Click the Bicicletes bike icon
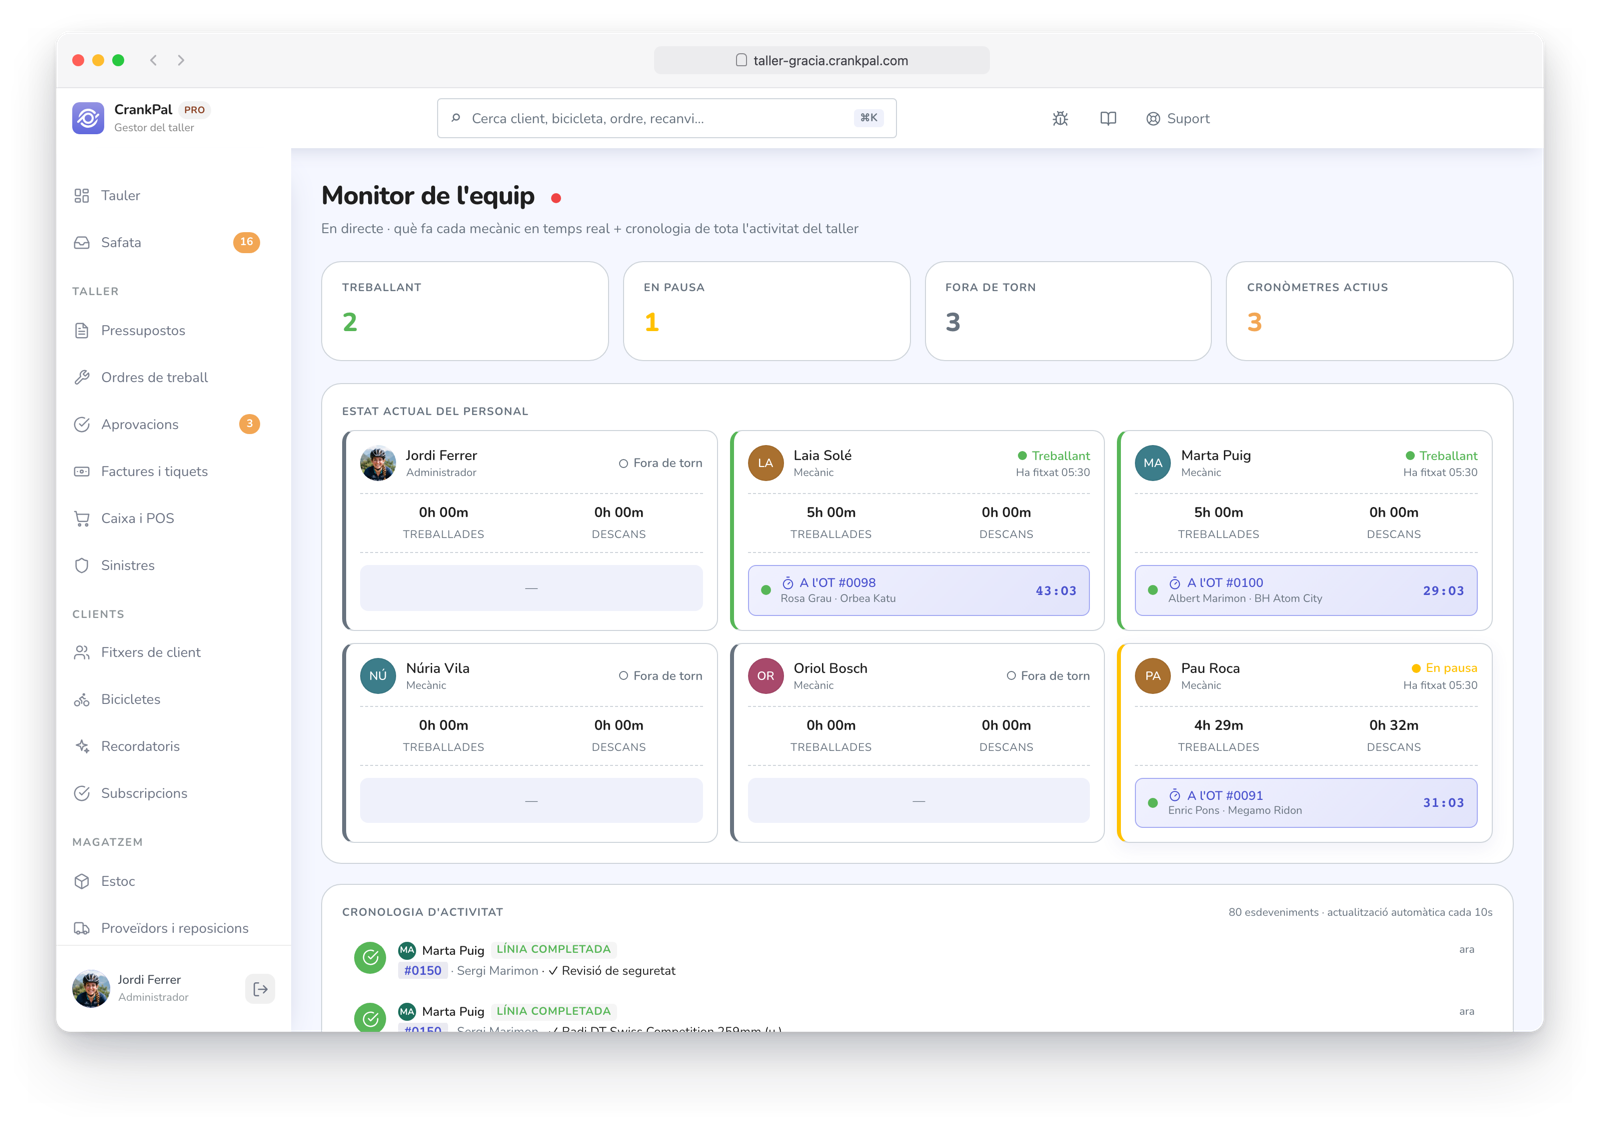The height and width of the screenshot is (1131, 1600). (x=82, y=700)
